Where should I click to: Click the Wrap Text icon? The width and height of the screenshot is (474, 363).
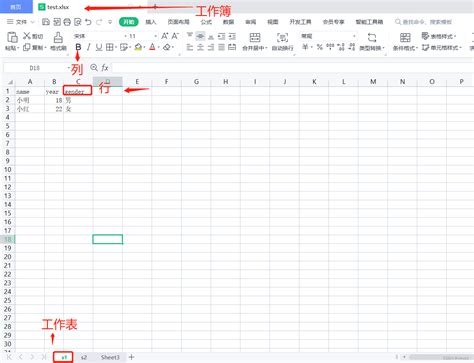282,37
